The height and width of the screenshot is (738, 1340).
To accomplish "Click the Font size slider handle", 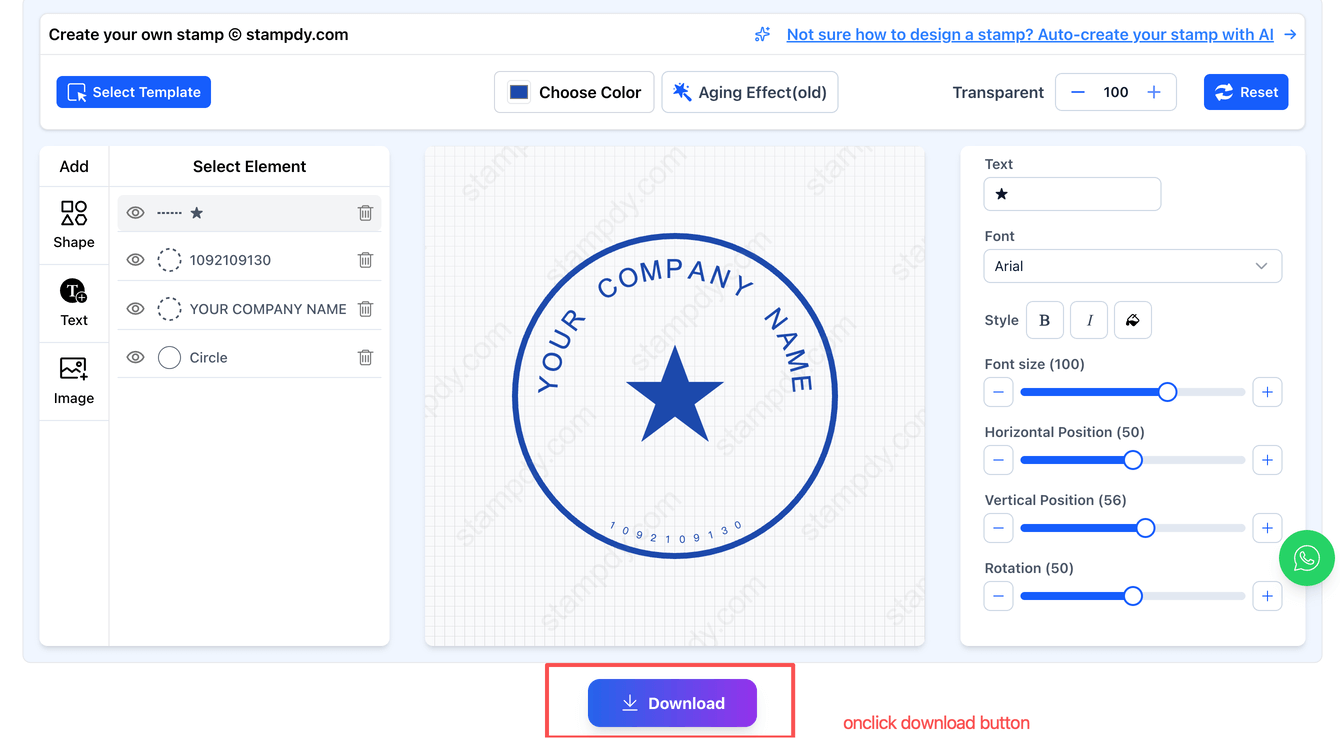I will click(x=1167, y=392).
